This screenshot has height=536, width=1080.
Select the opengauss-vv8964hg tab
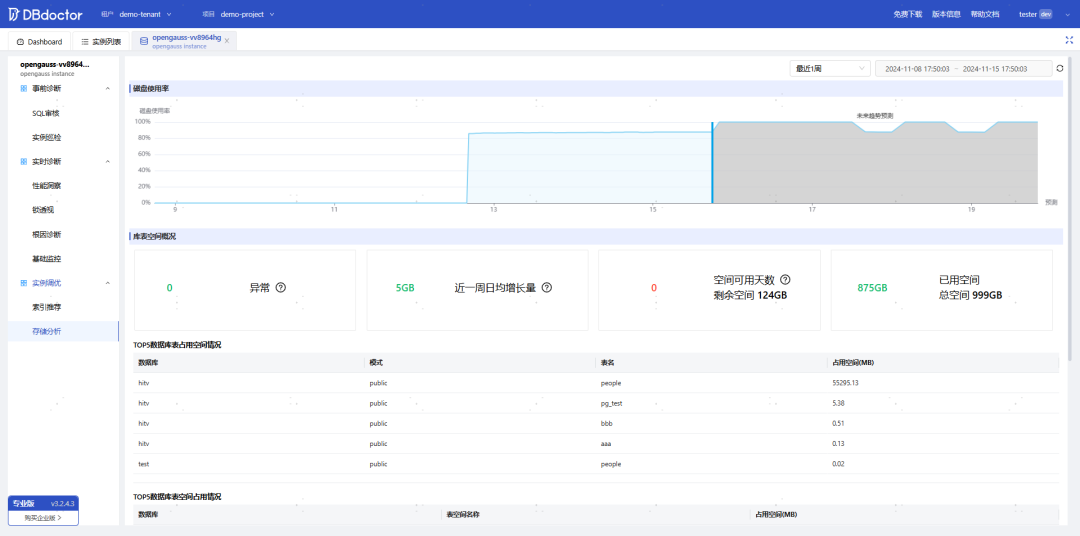pyautogui.click(x=183, y=41)
